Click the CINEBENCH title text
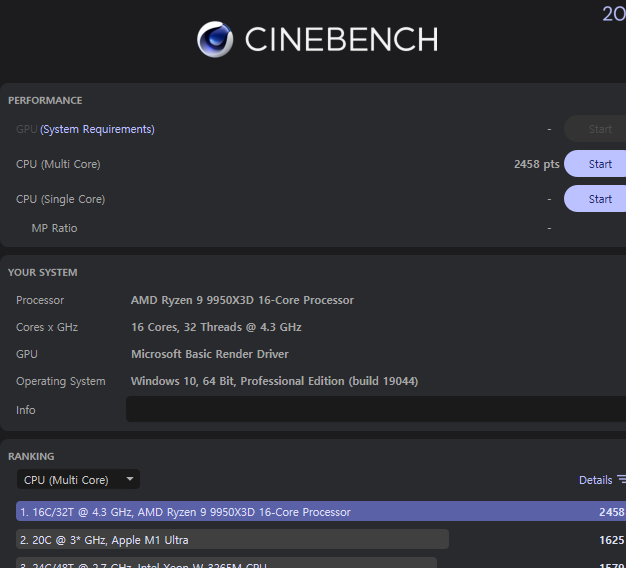The width and height of the screenshot is (626, 568). (341, 39)
